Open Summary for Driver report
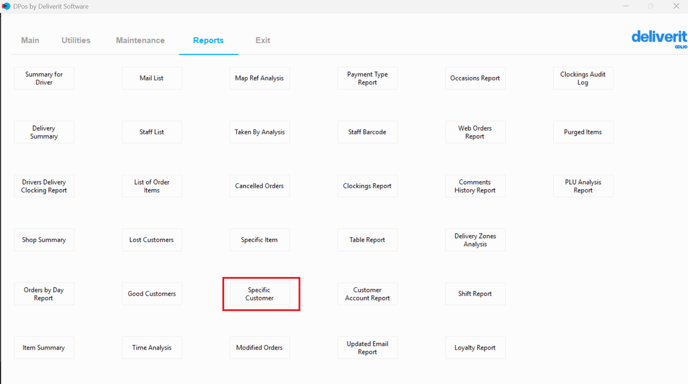Image resolution: width=688 pixels, height=384 pixels. click(44, 78)
